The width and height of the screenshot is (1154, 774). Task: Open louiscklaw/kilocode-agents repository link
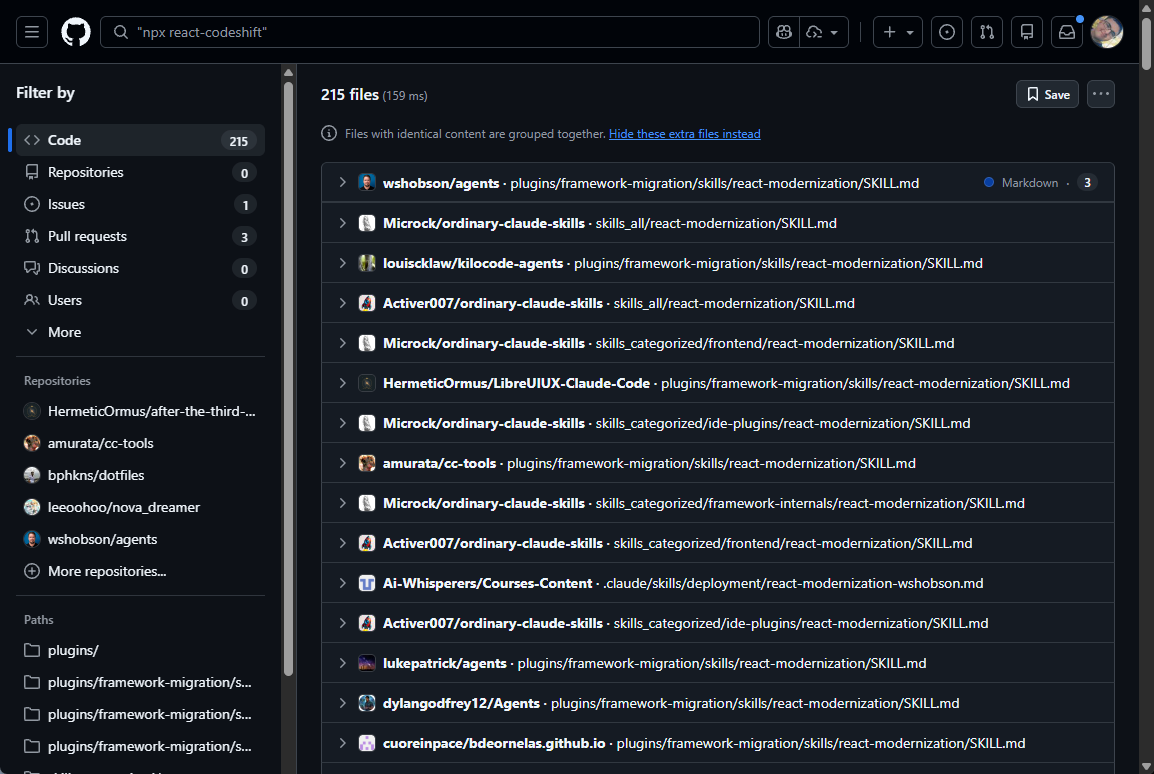(x=472, y=263)
